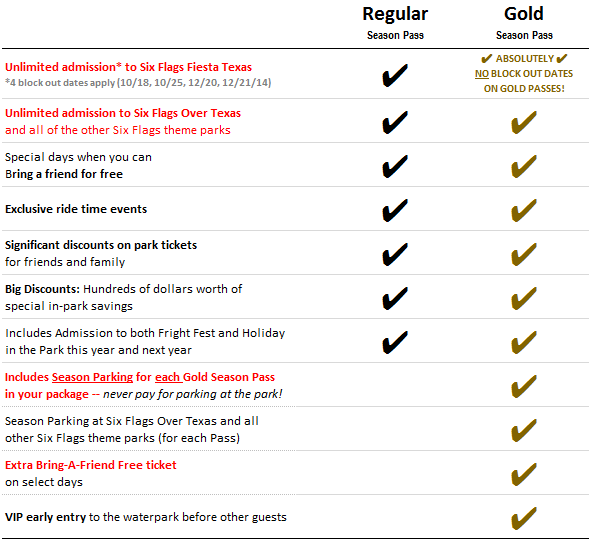Screen dimensions: 591x541
Task: Click the black checkmark for Bring a friend for free
Action: click(395, 166)
